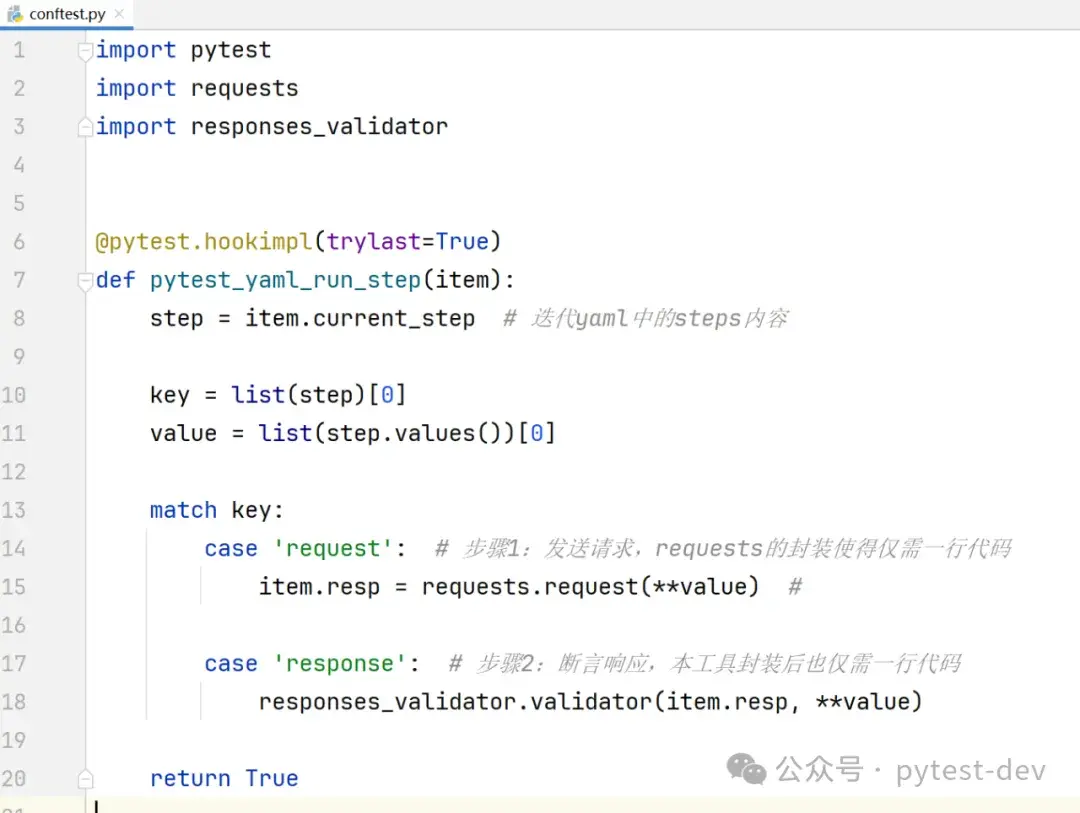Image resolution: width=1080 pixels, height=813 pixels.
Task: Click the fold end marker on line 3
Action: (85, 127)
